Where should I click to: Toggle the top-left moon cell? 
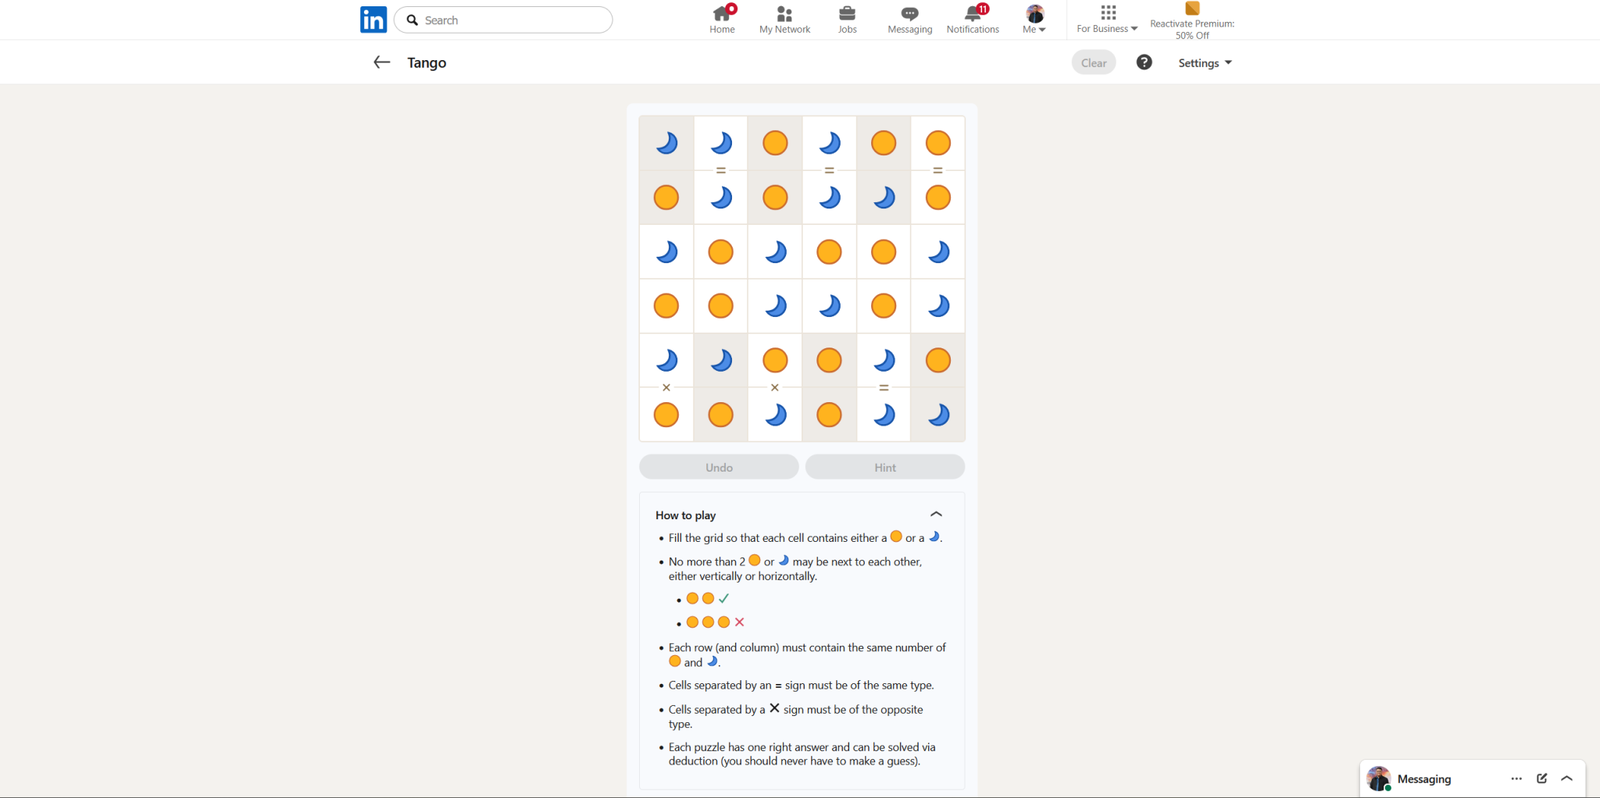666,143
